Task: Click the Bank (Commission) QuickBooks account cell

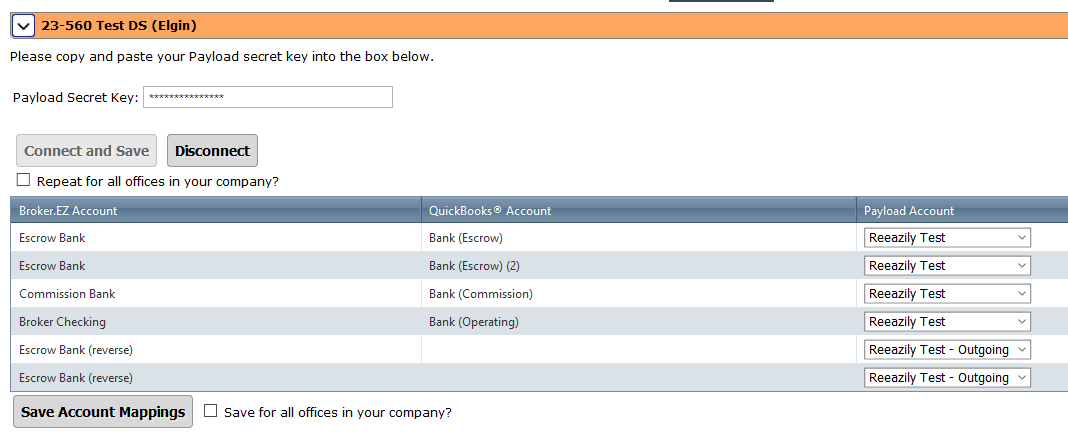Action: pos(481,294)
